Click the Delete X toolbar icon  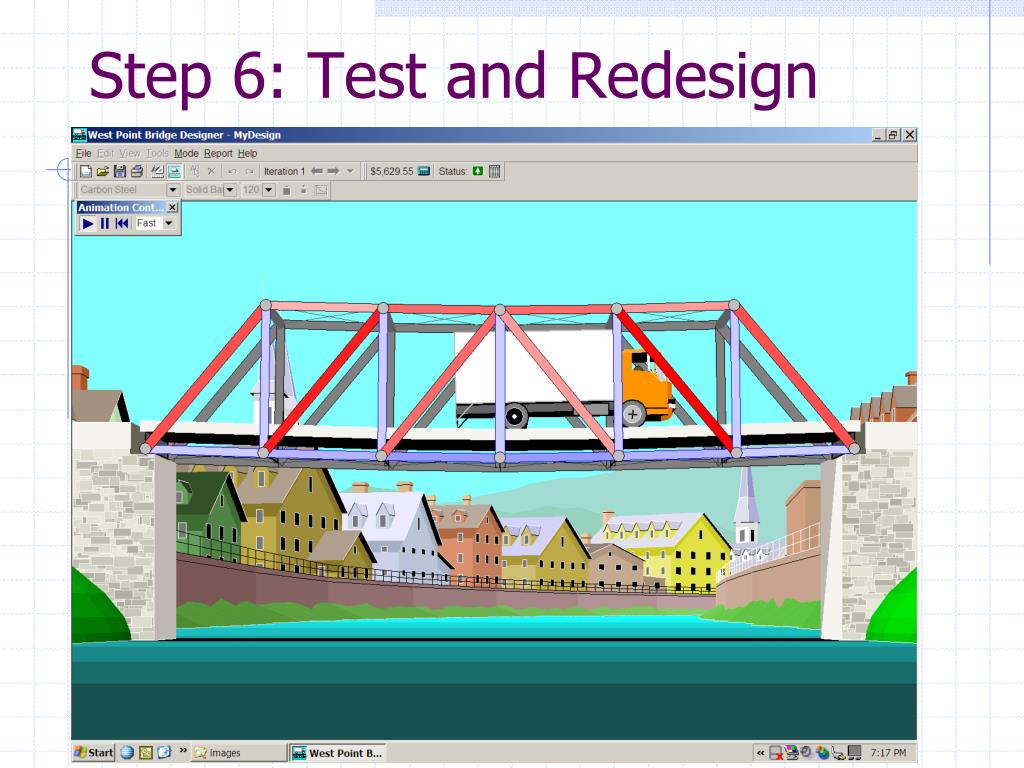coord(212,171)
